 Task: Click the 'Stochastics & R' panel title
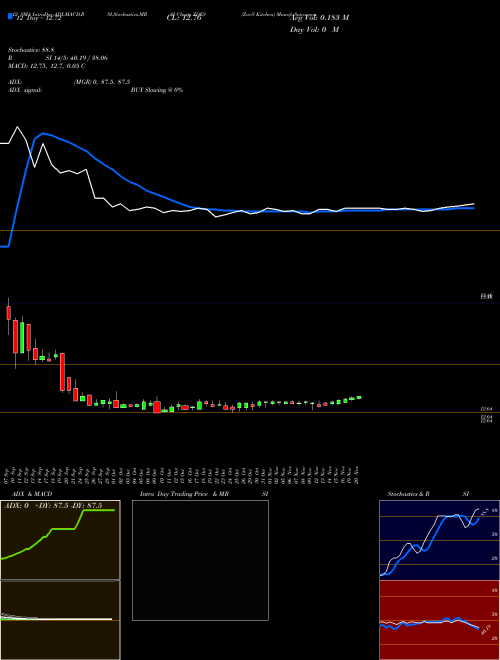[x=409, y=494]
